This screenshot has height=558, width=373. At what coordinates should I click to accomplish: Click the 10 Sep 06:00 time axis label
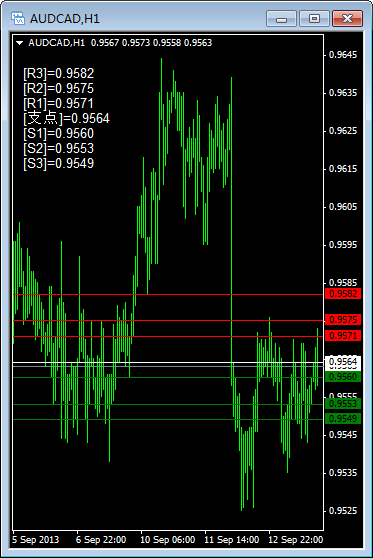click(168, 539)
